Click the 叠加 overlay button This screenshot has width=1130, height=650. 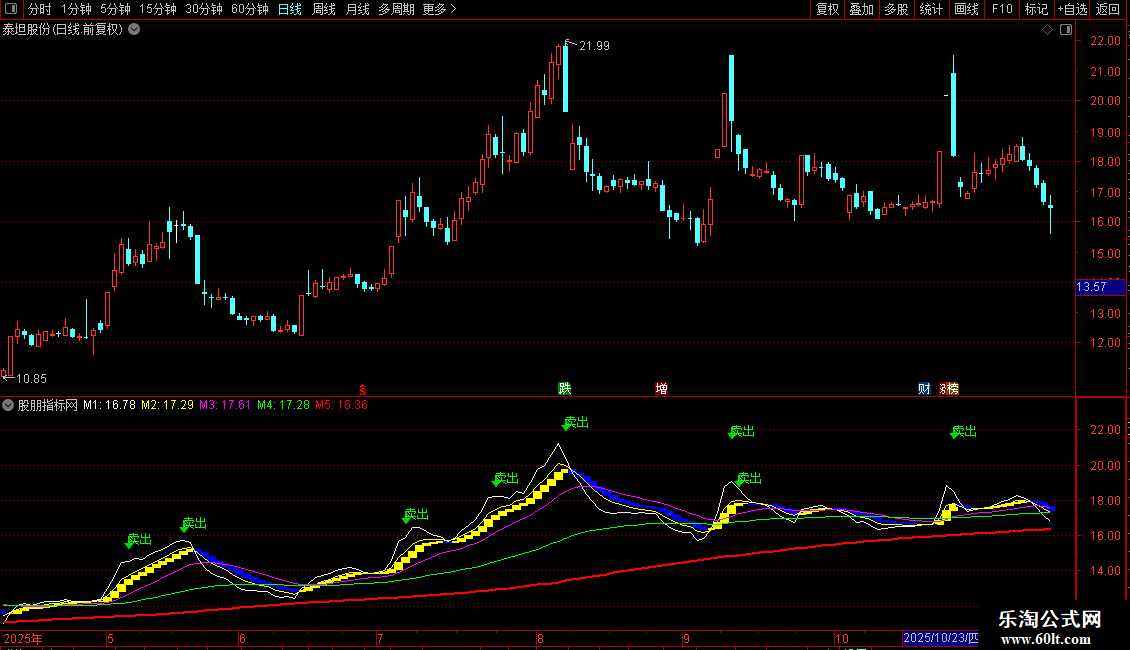click(861, 9)
